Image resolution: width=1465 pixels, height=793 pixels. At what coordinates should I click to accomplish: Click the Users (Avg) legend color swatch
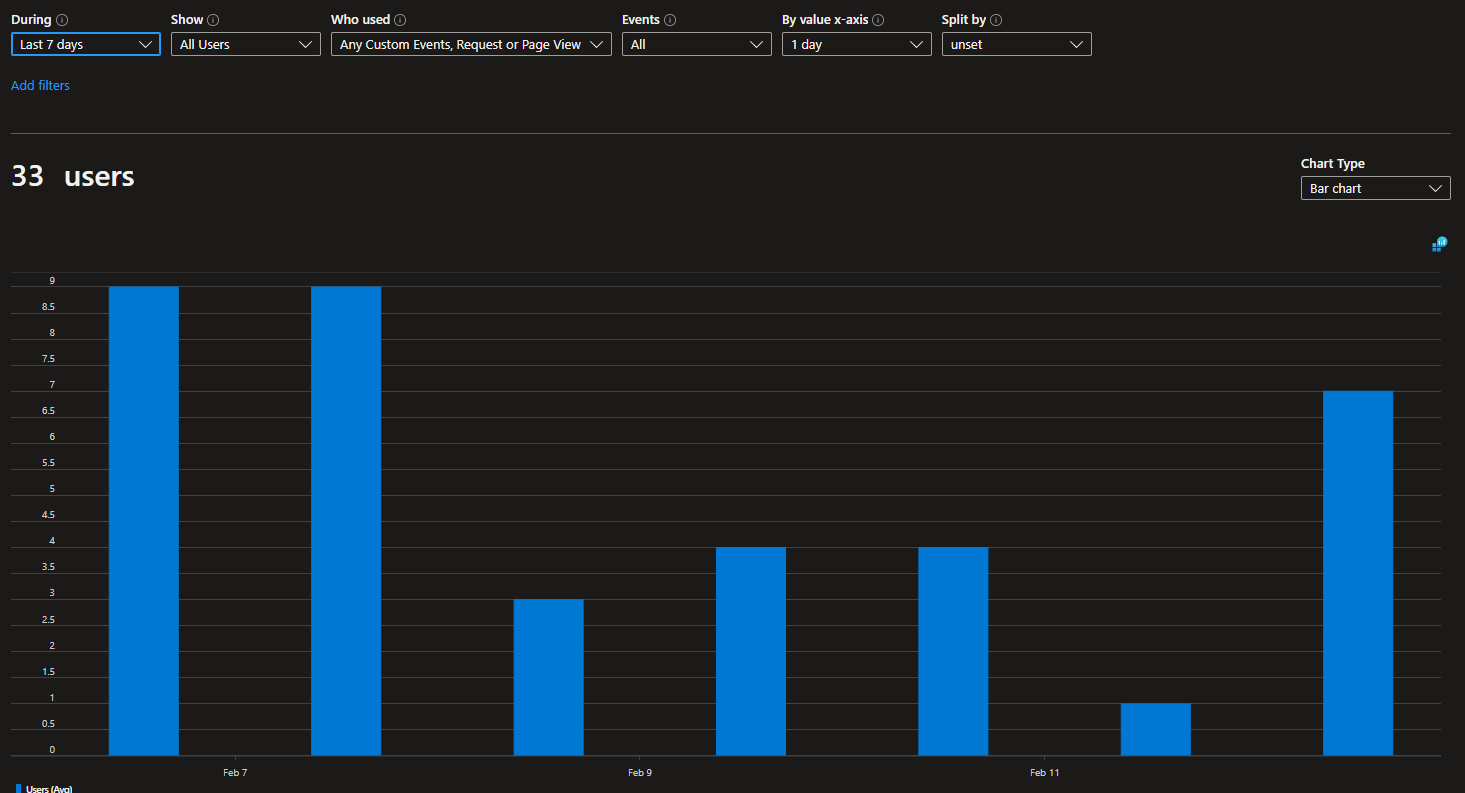coord(18,789)
